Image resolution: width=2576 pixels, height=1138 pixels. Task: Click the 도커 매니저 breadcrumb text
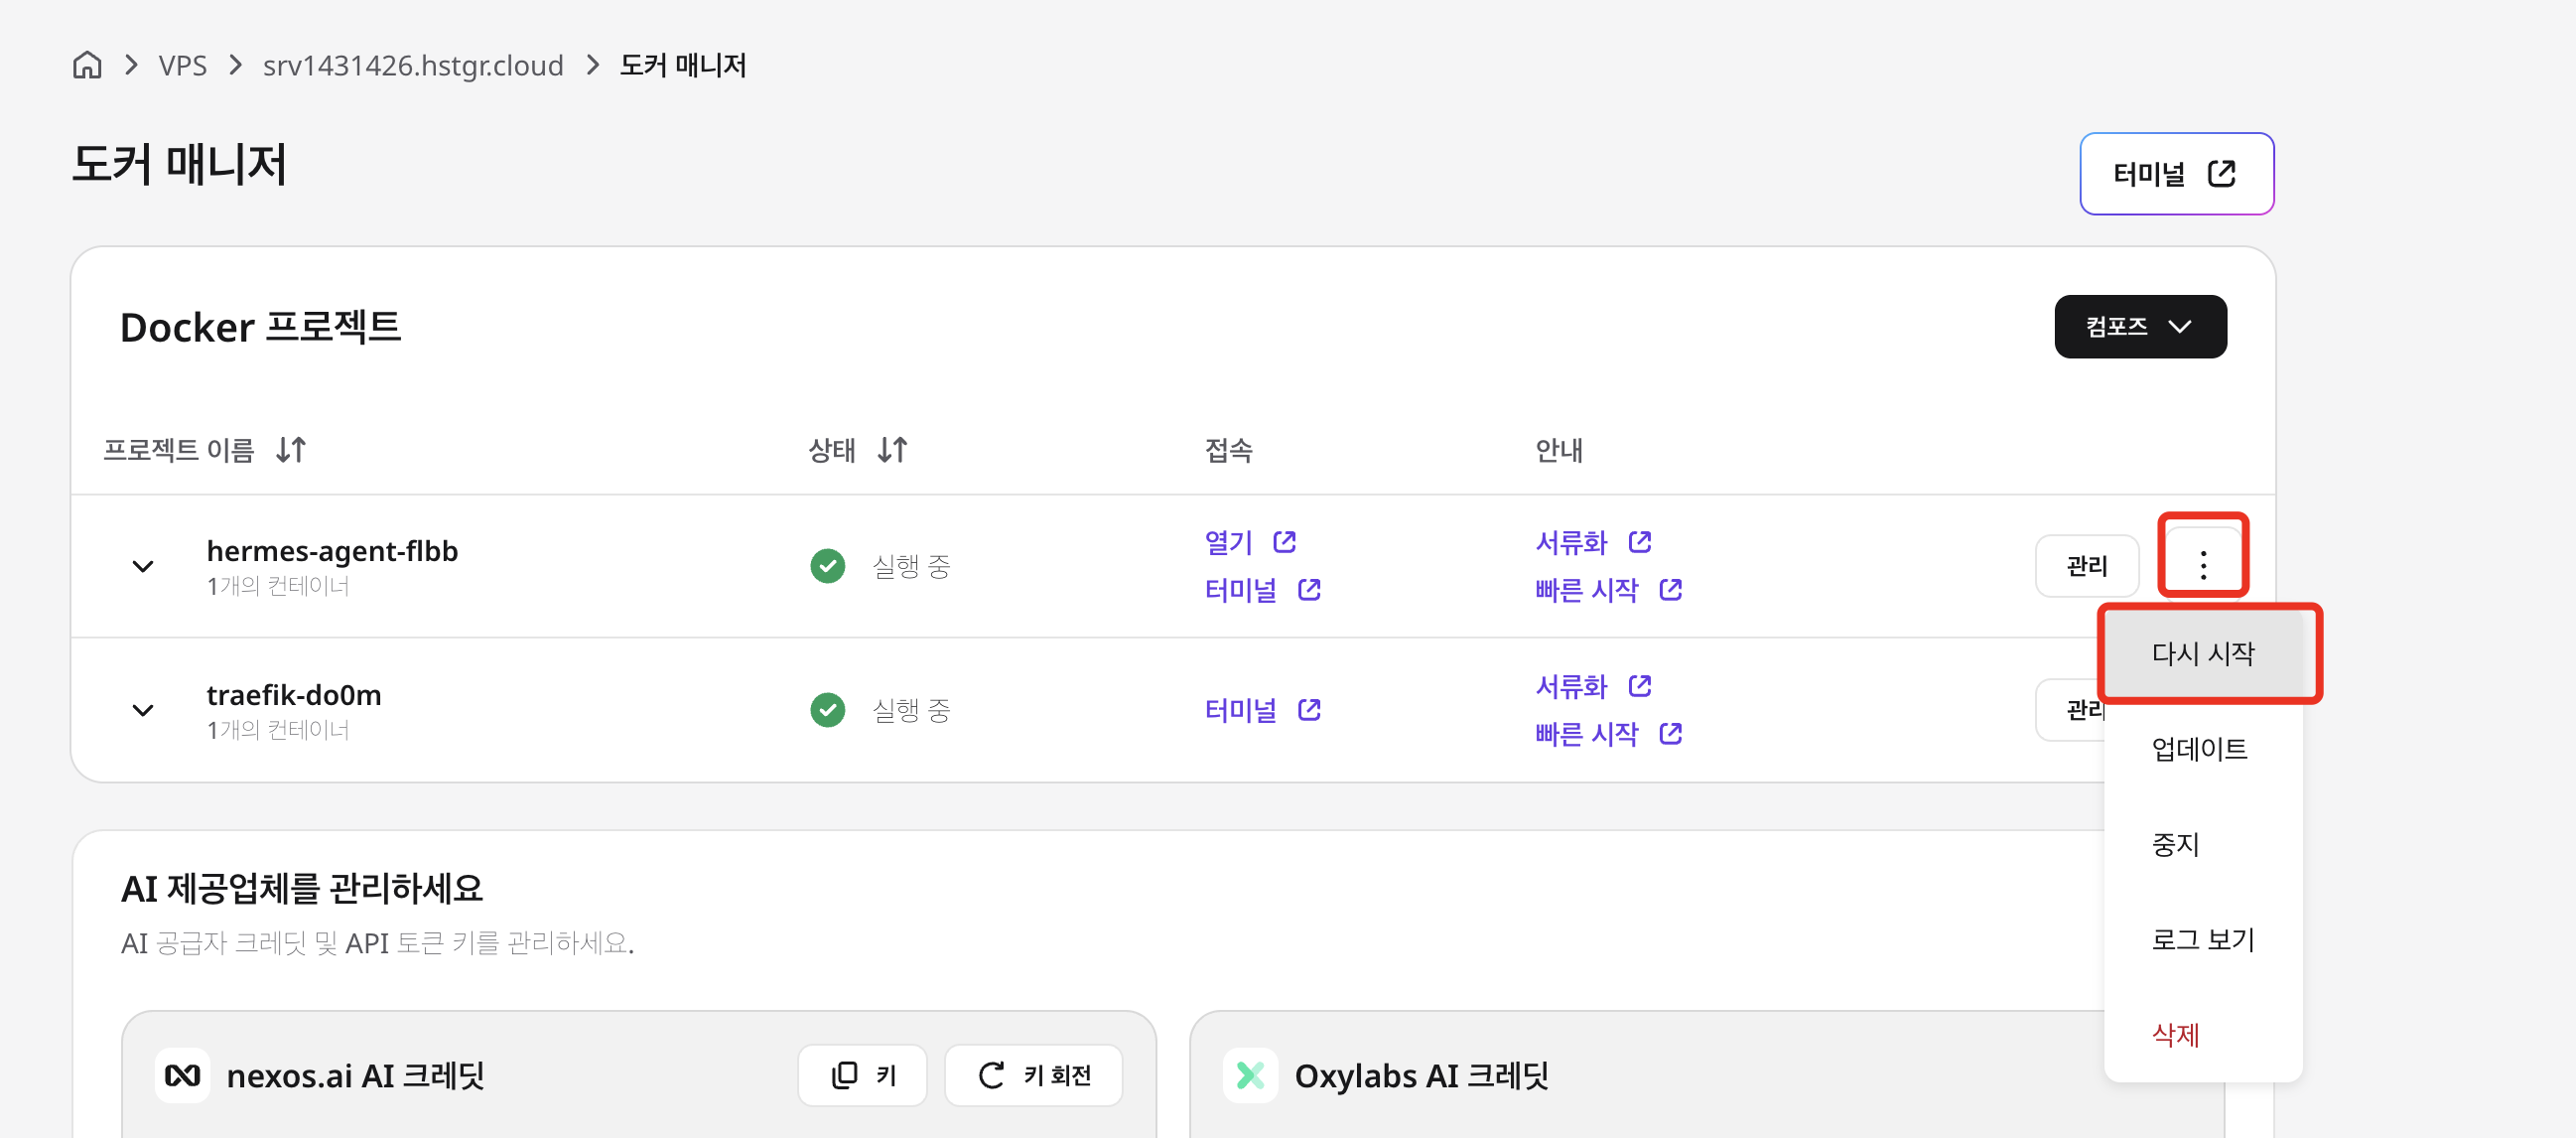(683, 65)
